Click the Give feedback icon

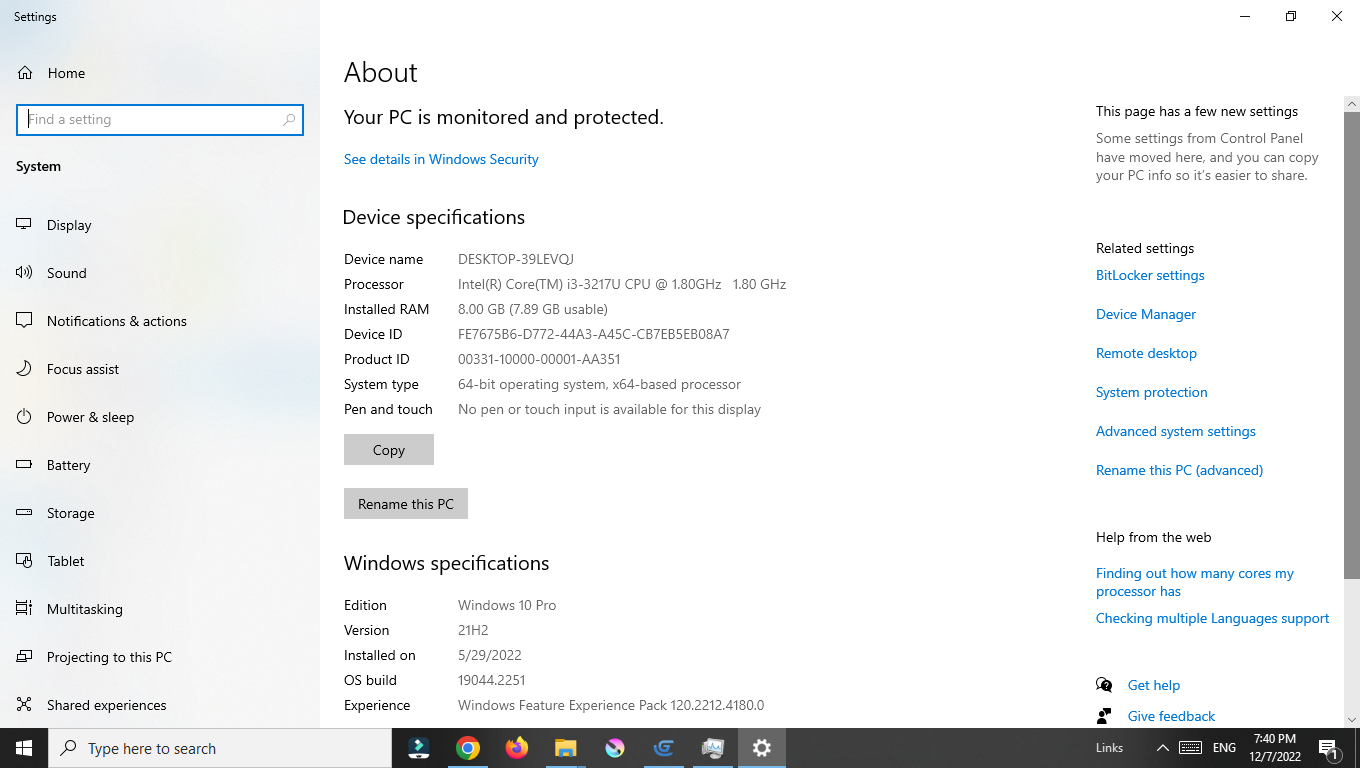coord(1104,715)
